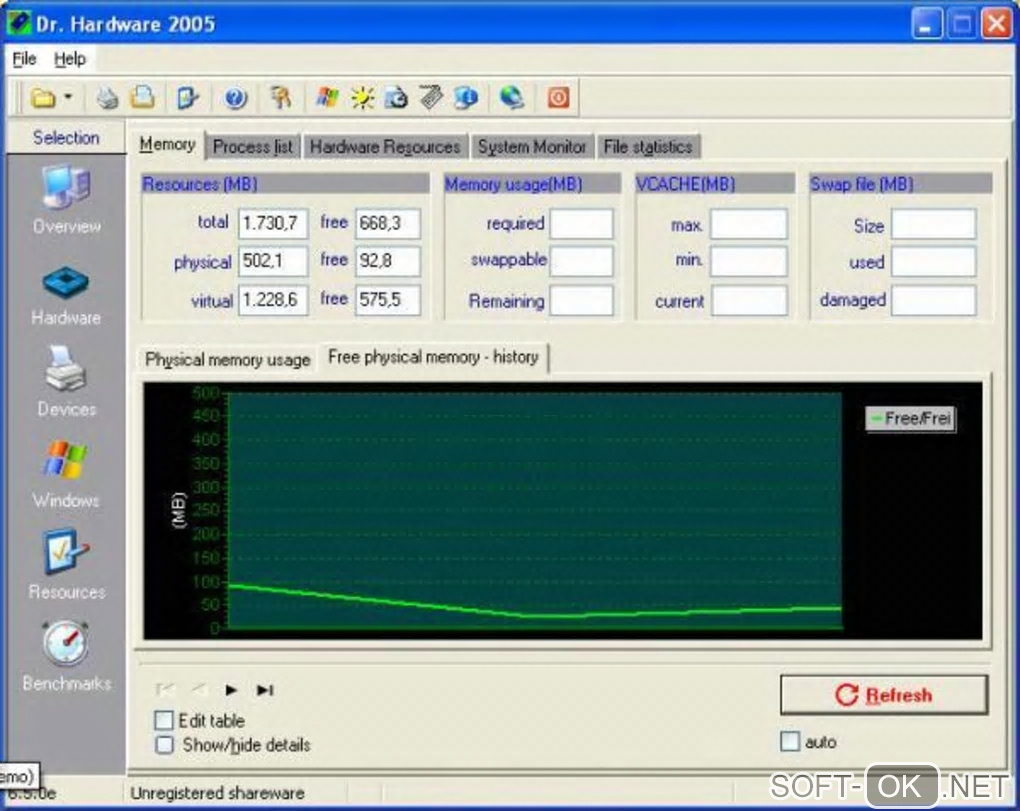Viewport: 1020px width, 811px height.
Task: Click the Selection sidebar header
Action: point(66,138)
